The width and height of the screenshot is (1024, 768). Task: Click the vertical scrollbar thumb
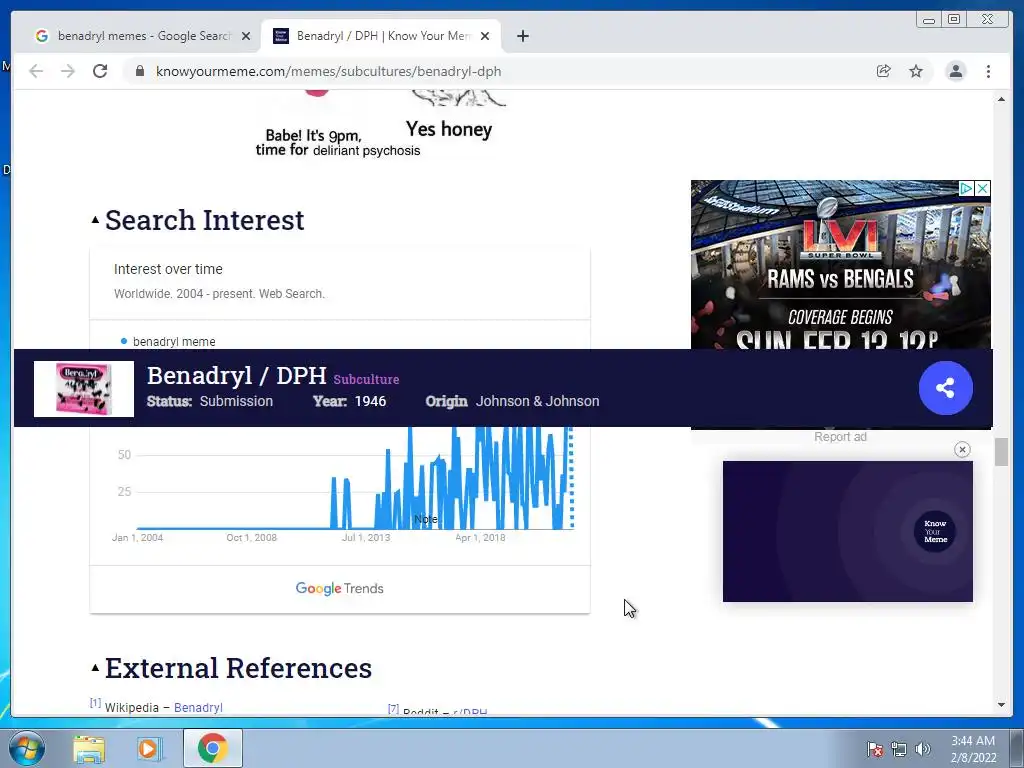click(x=1001, y=452)
